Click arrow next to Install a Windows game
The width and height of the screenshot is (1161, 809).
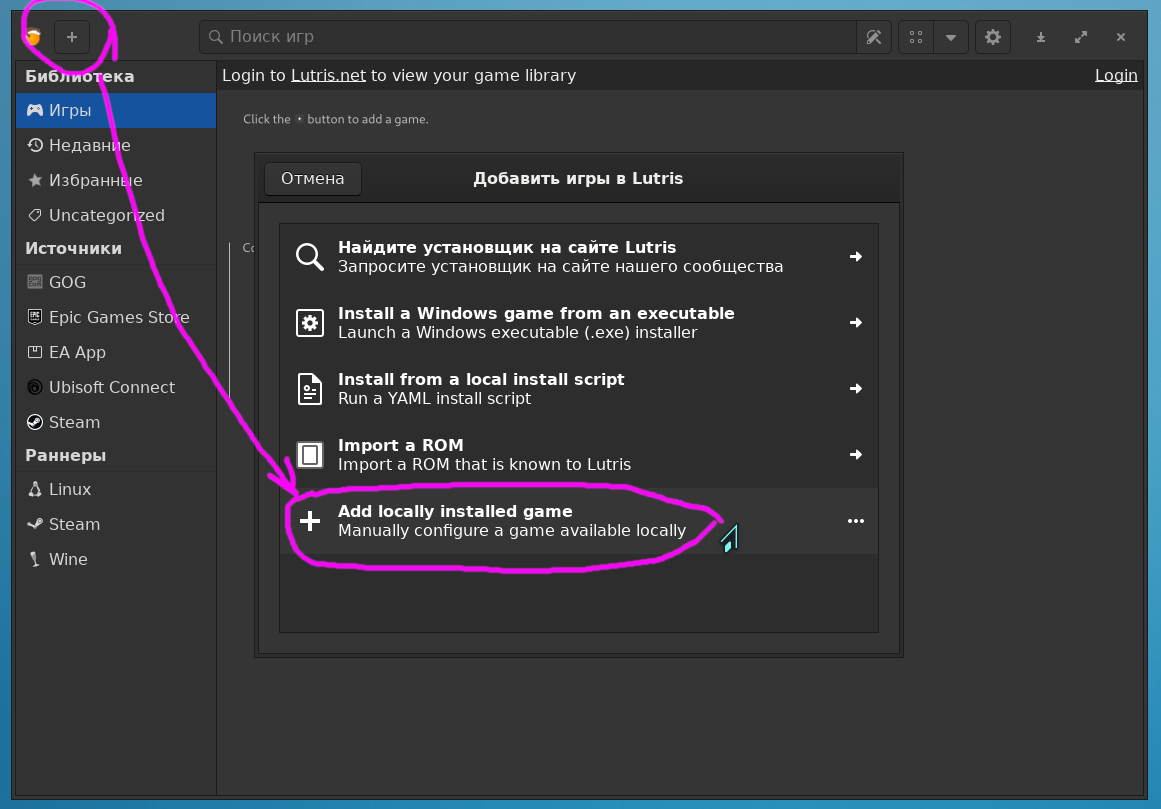pos(856,323)
